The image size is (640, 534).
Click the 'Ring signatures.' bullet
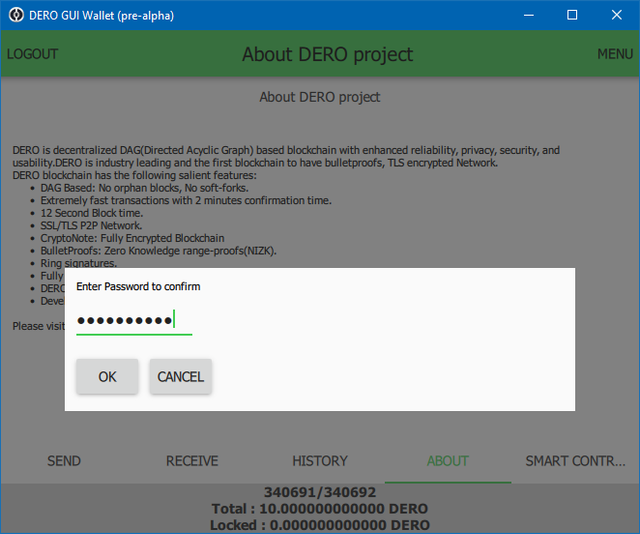coord(79,263)
